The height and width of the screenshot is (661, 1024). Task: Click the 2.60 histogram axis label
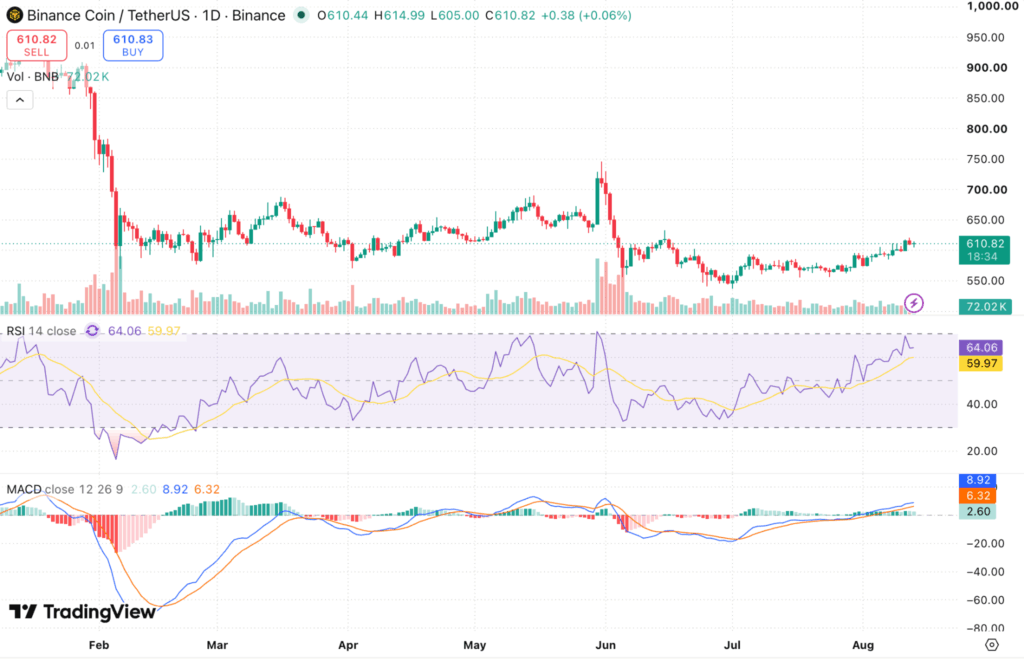pyautogui.click(x=978, y=511)
